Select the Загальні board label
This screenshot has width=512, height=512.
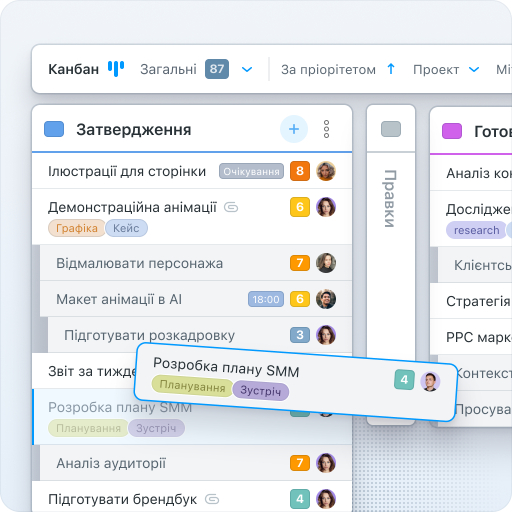pyautogui.click(x=168, y=69)
